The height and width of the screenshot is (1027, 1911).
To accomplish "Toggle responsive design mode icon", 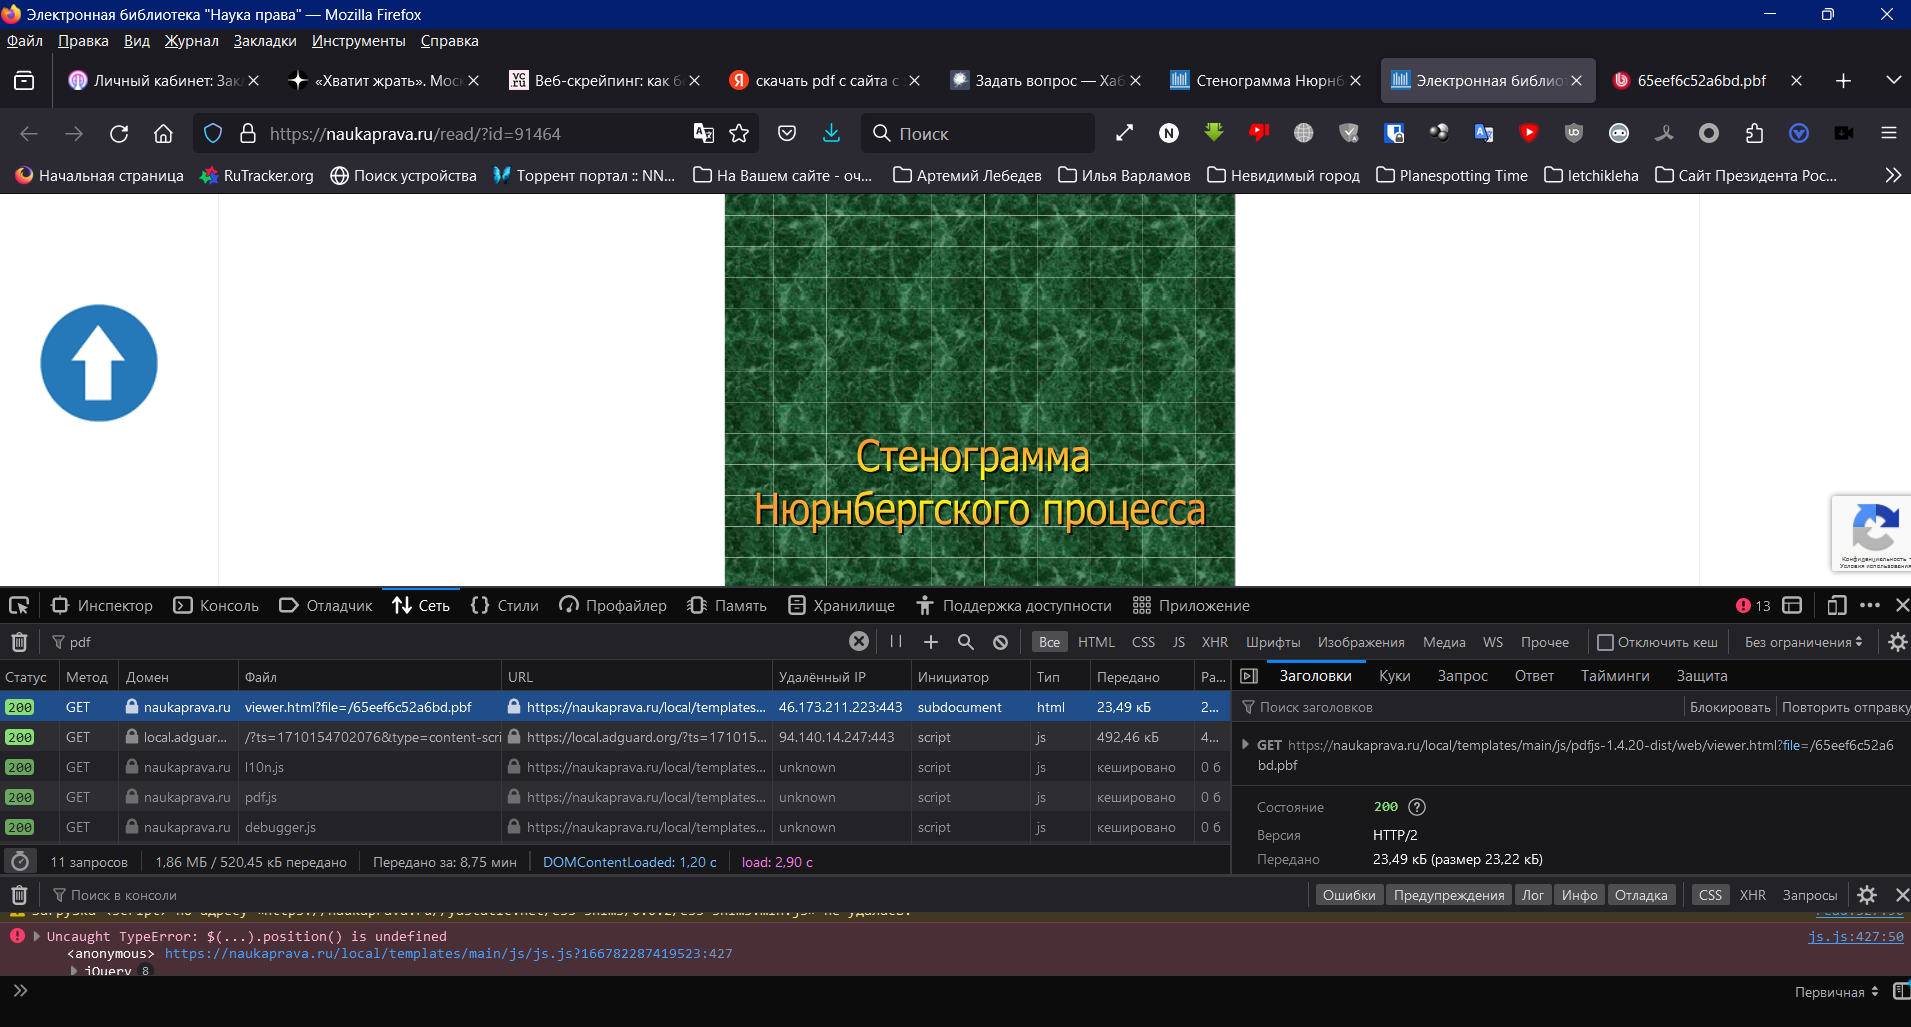I will 1836,605.
